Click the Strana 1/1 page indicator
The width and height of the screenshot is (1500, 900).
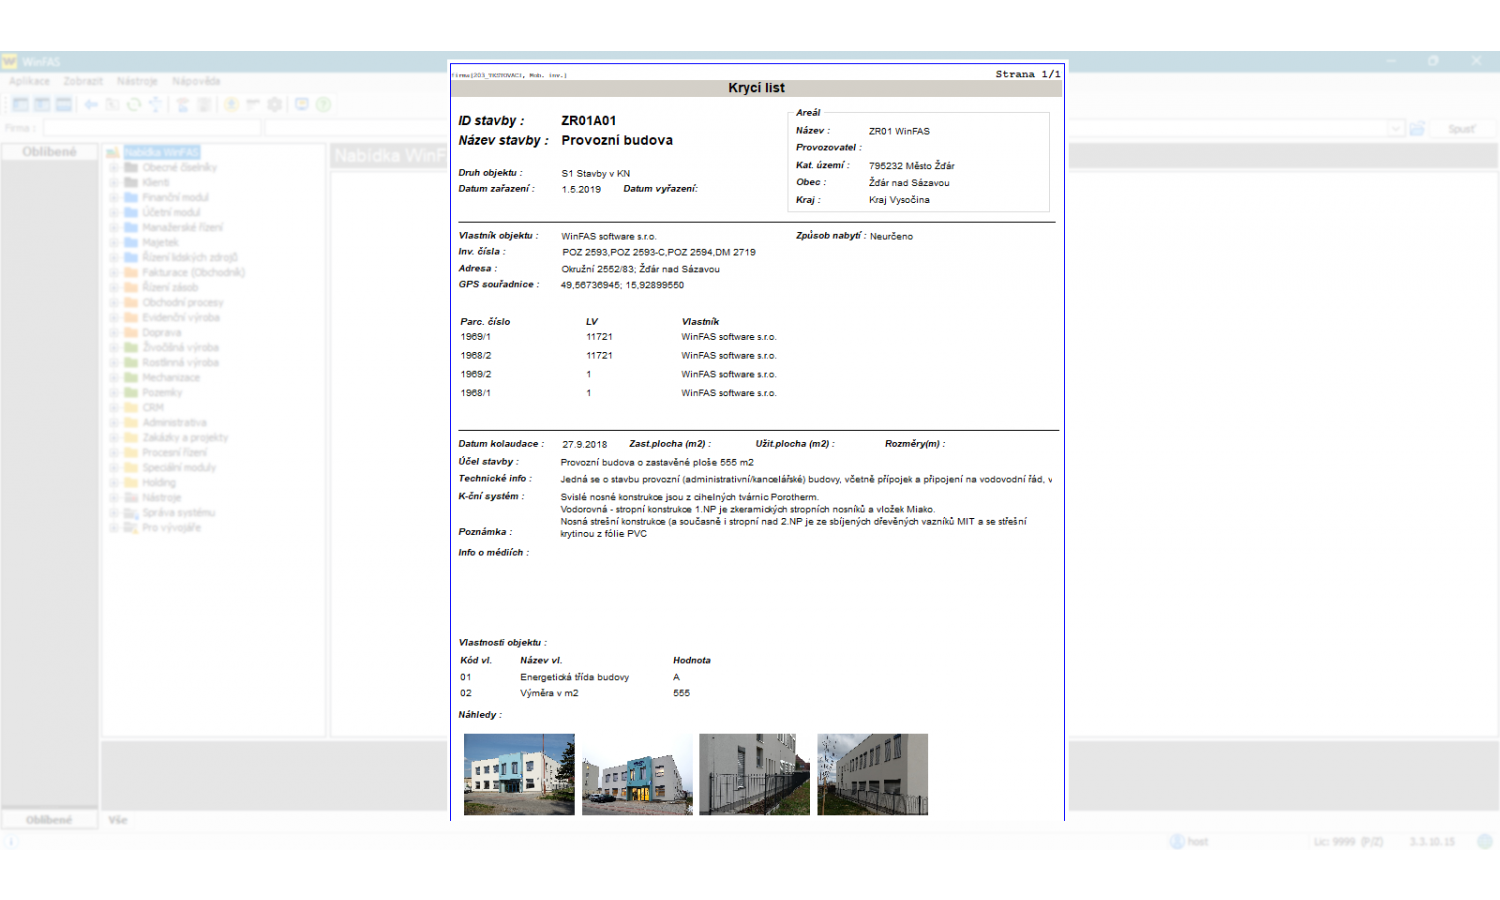[x=1028, y=74]
